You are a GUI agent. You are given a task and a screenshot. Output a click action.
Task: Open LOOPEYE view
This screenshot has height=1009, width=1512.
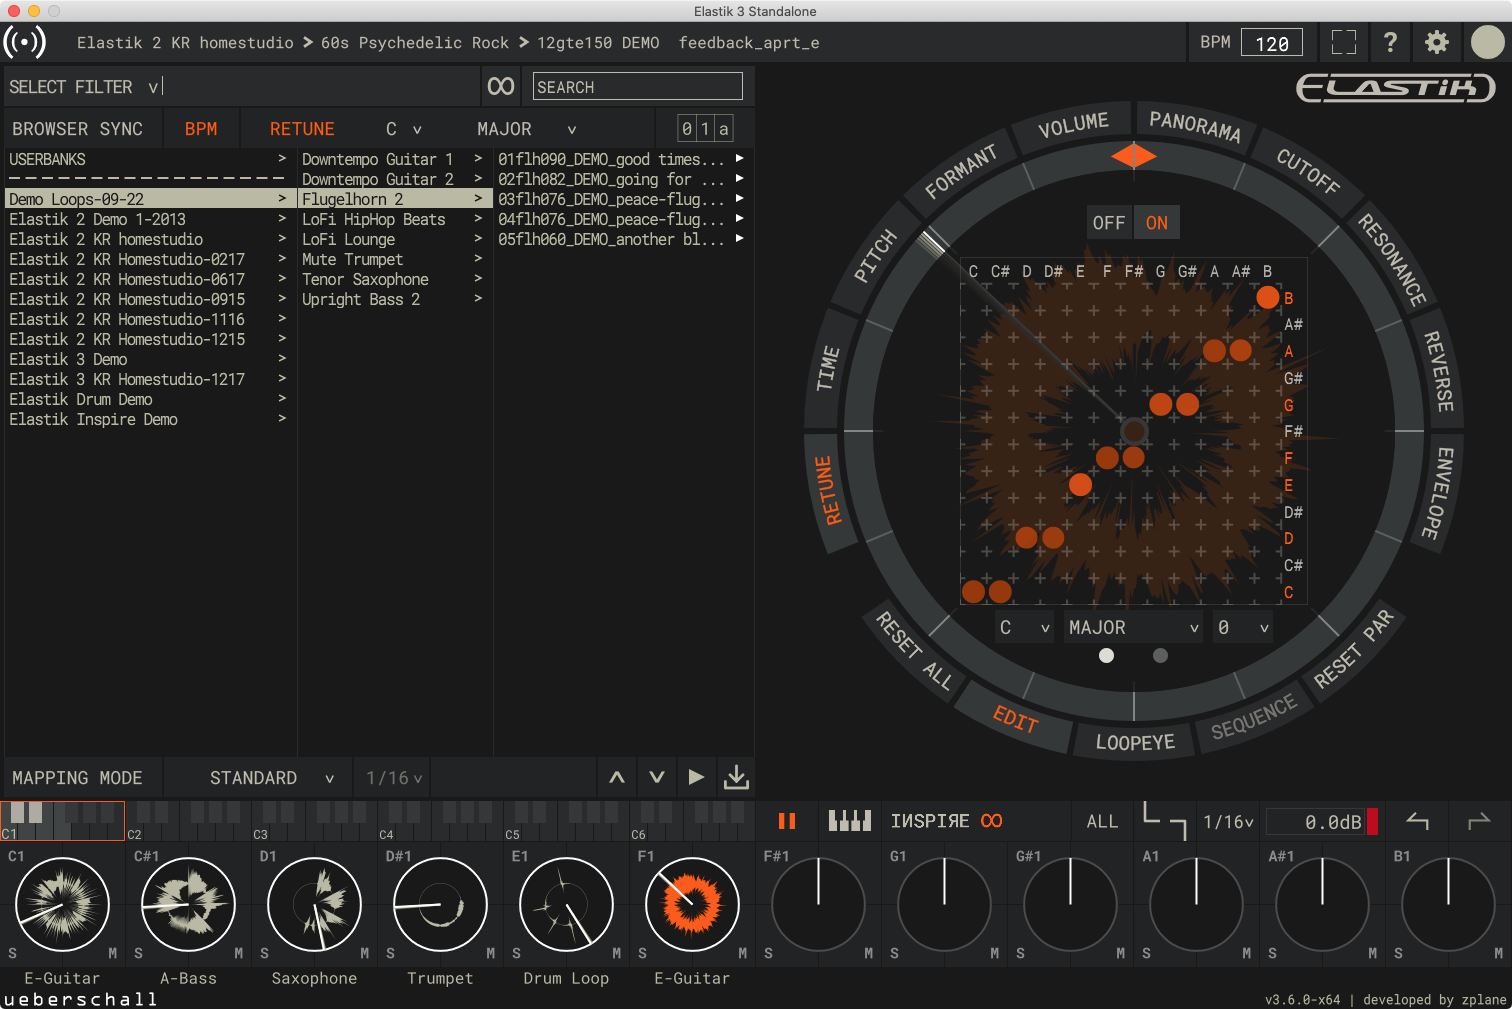pyautogui.click(x=1135, y=742)
